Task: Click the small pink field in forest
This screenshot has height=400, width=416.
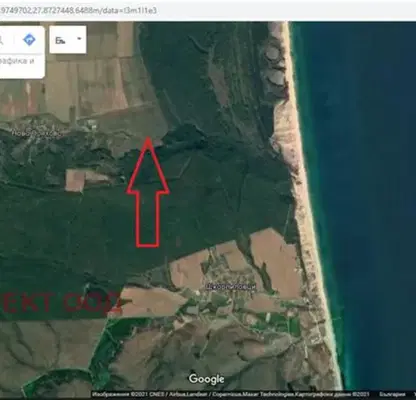Action: pos(75,180)
